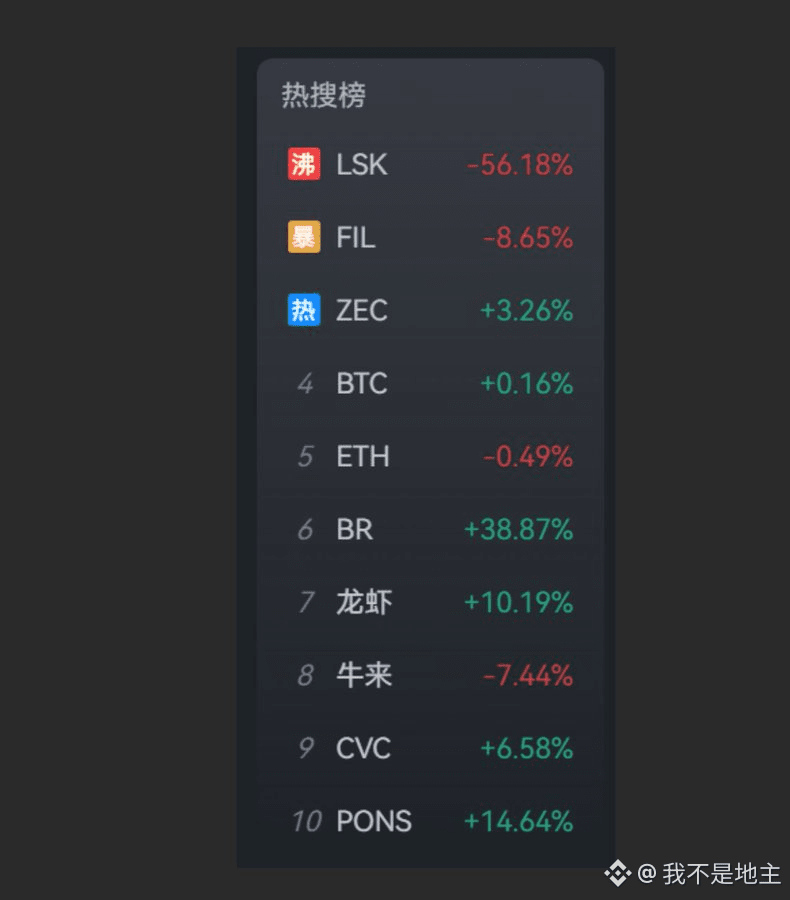790x900 pixels.
Task: Click the -56.18% change for LSK
Action: (x=520, y=165)
